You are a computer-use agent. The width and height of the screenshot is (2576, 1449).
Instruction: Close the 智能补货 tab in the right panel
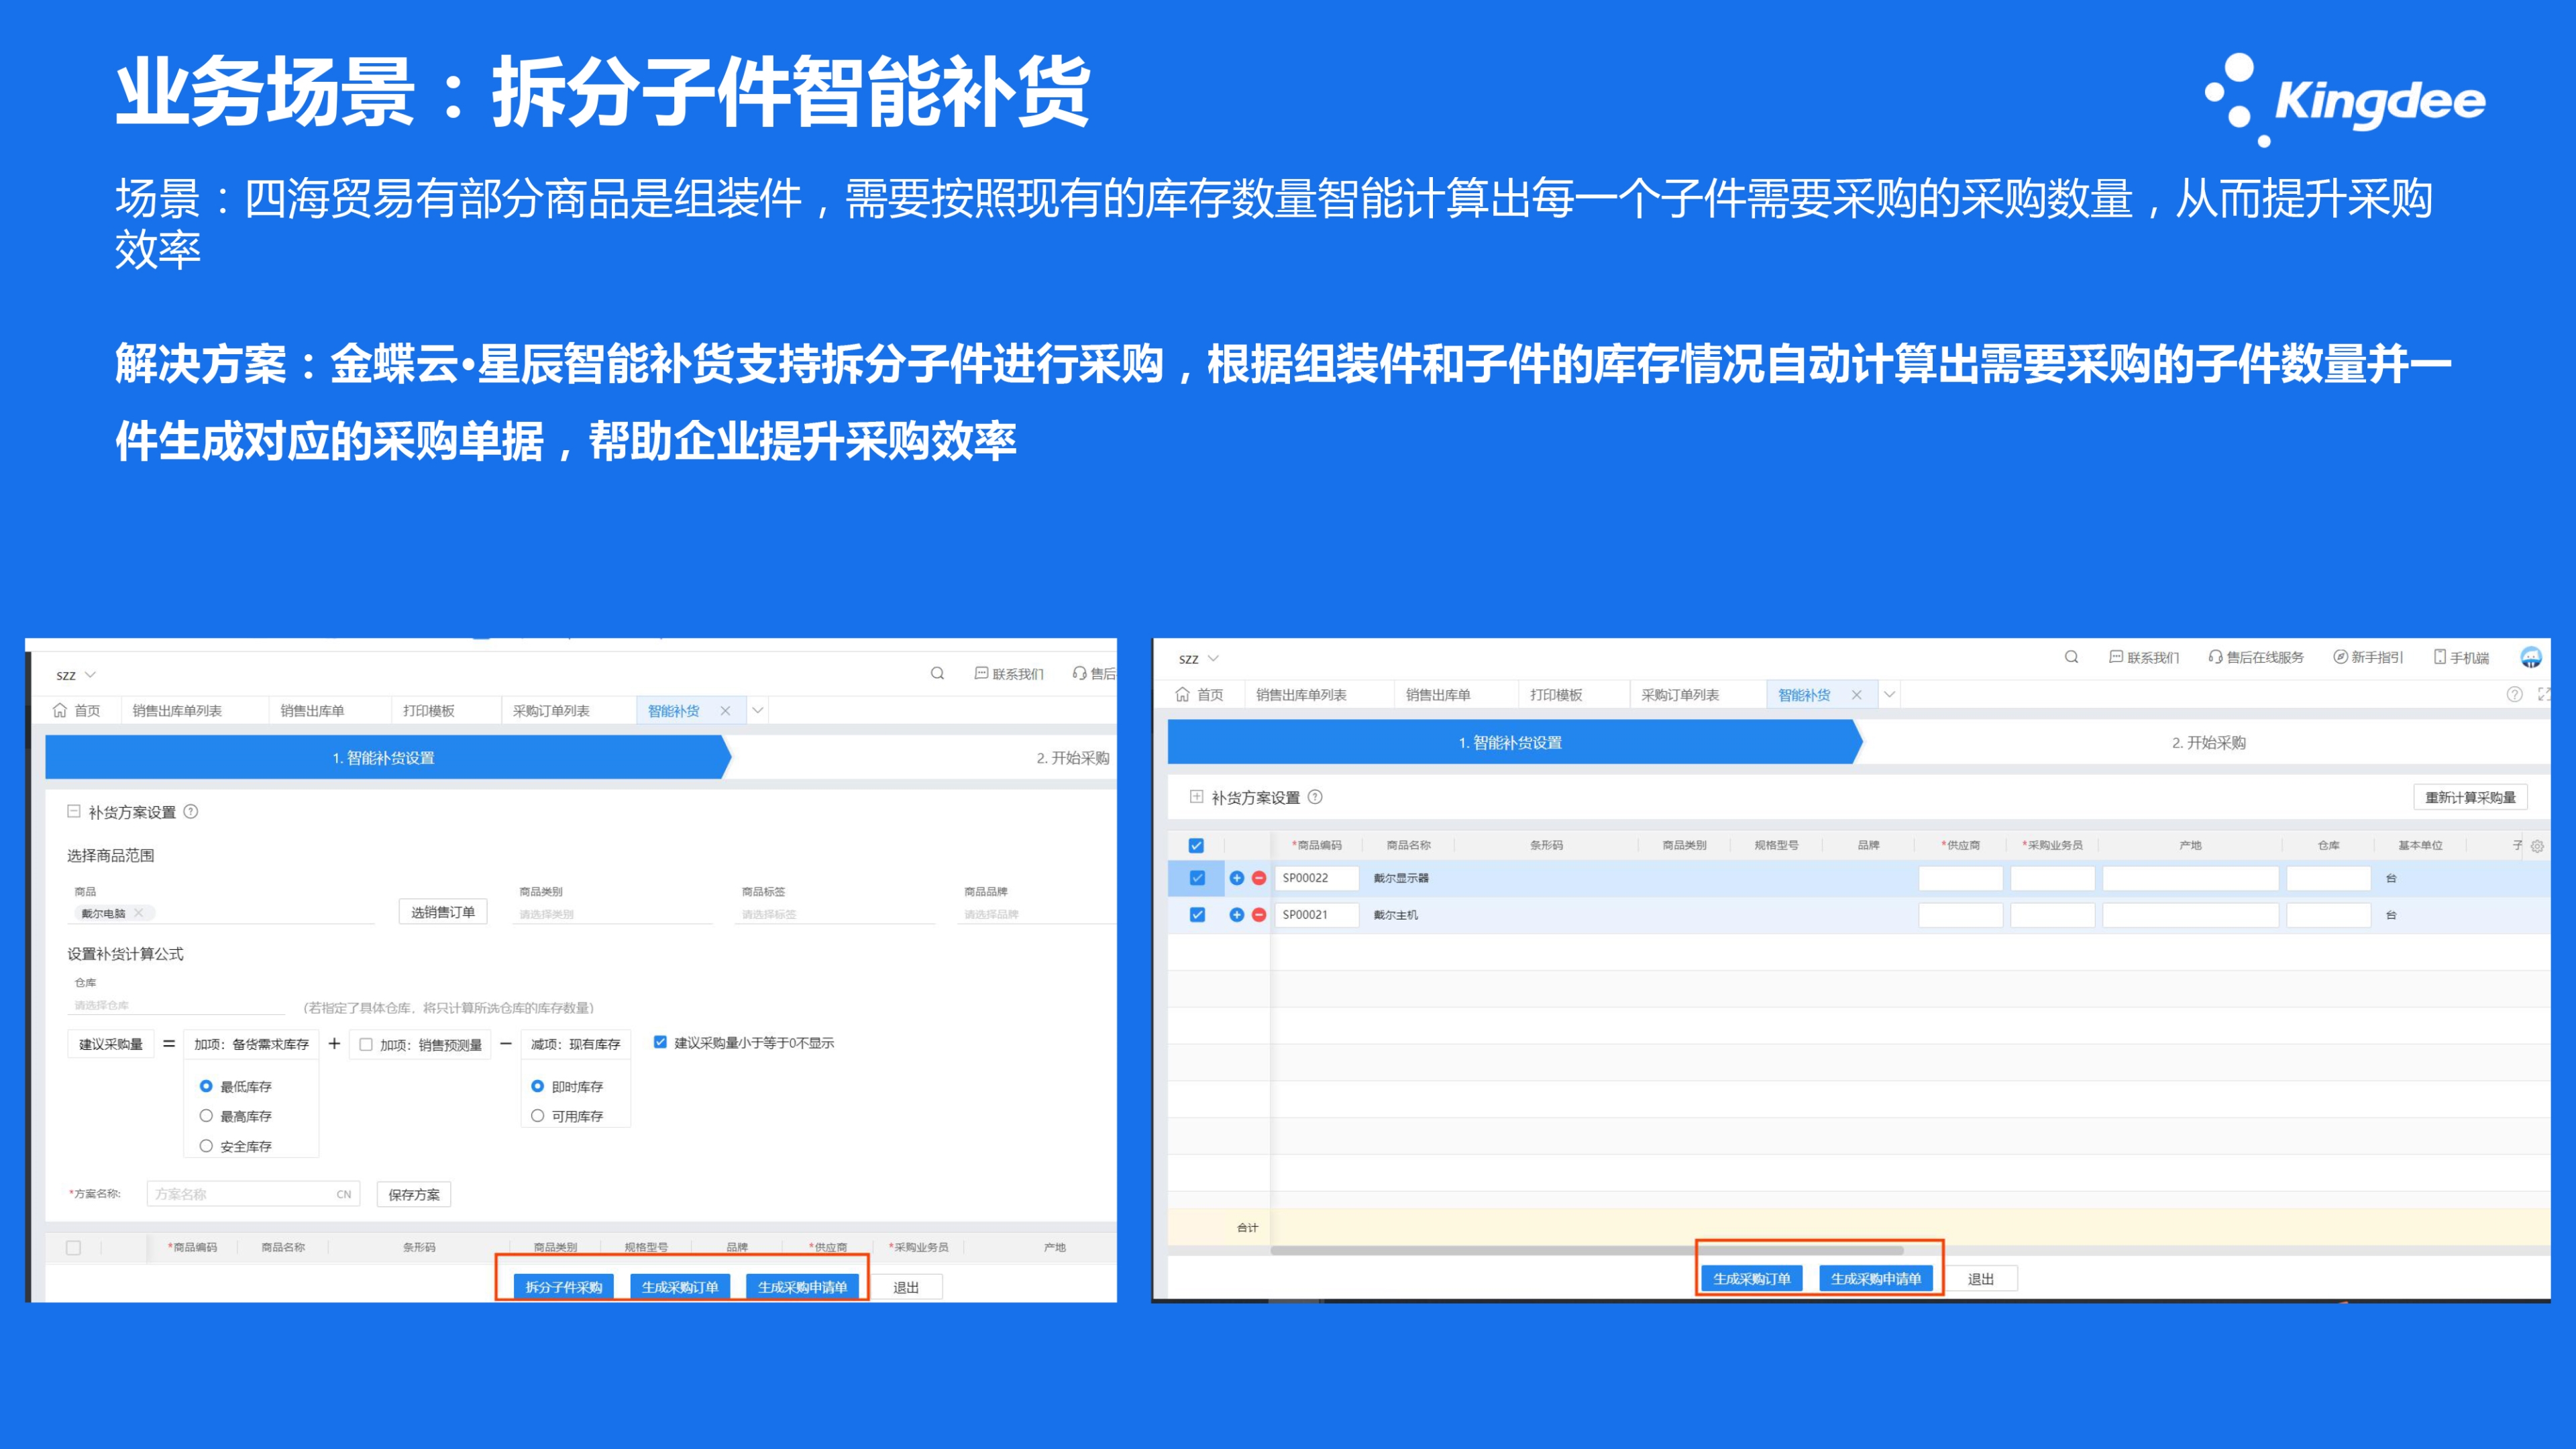[x=1856, y=695]
